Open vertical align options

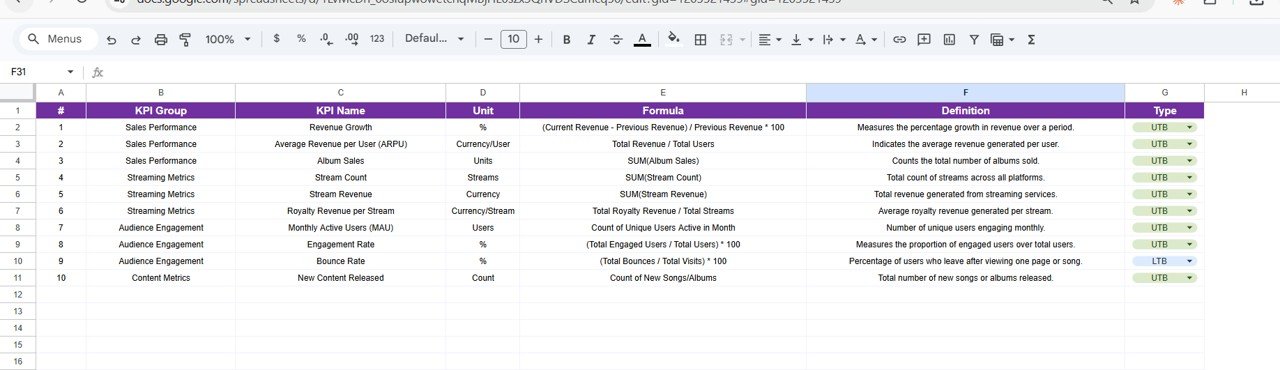(x=801, y=39)
